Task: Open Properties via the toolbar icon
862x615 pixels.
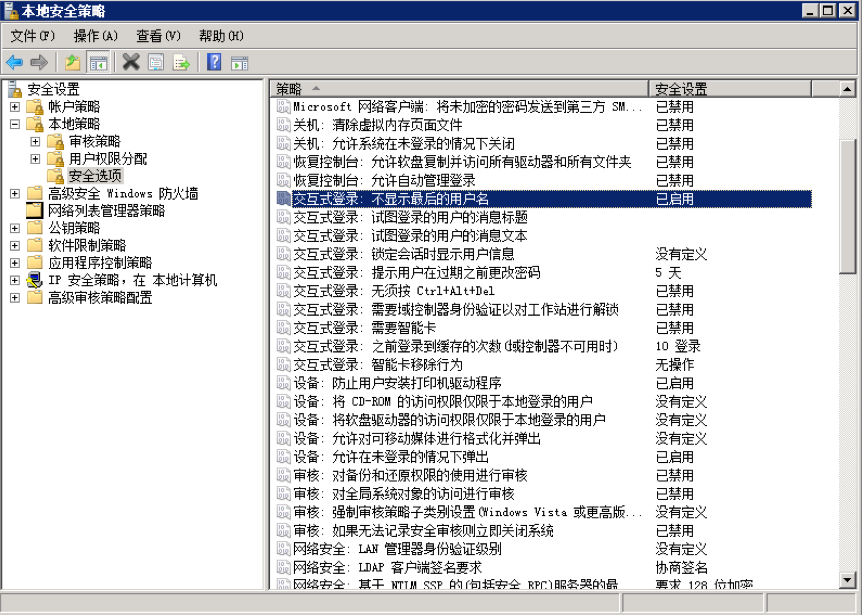Action: pyautogui.click(x=156, y=62)
